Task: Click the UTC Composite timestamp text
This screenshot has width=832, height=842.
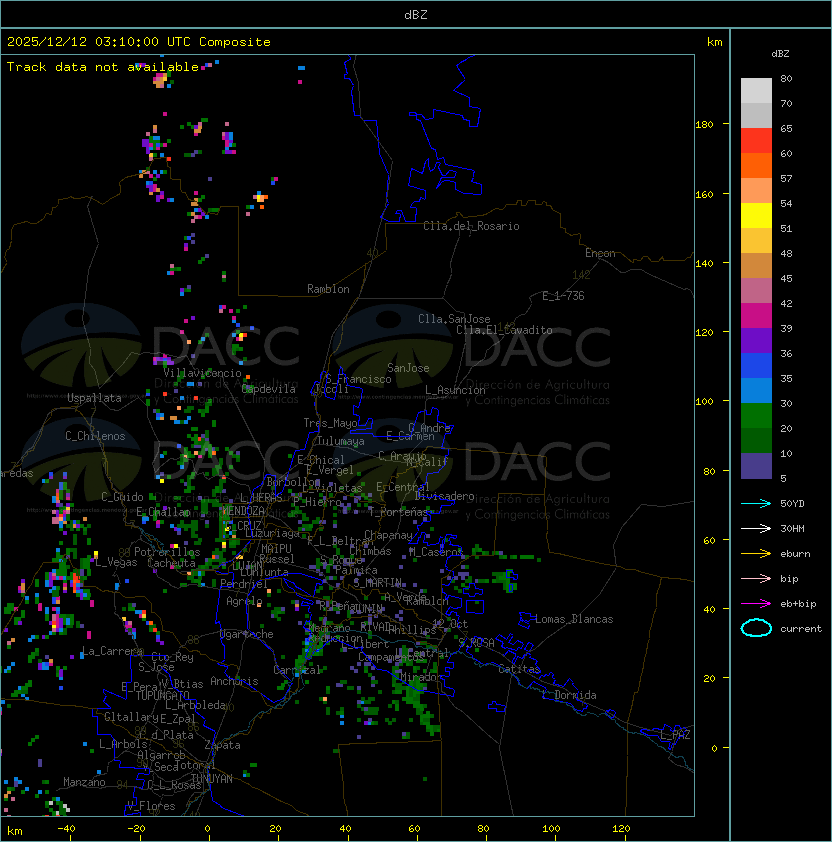Action: (139, 42)
